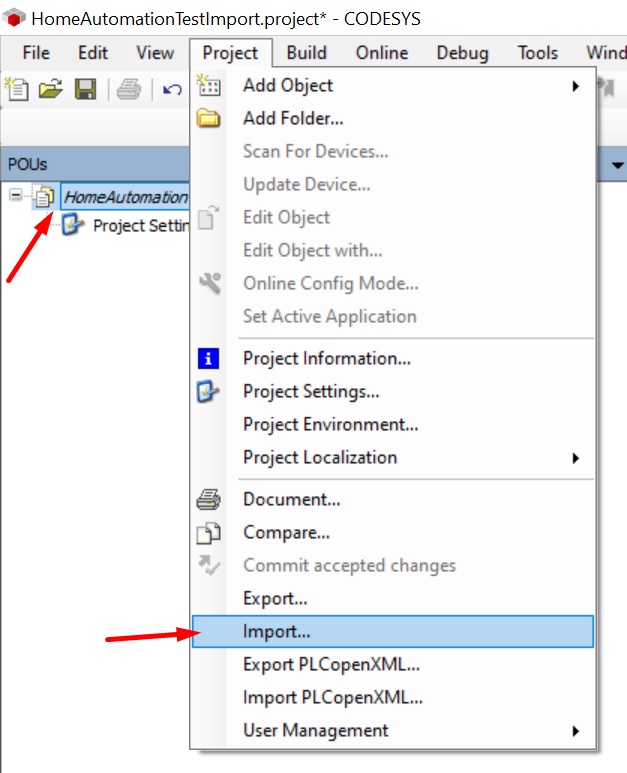The height and width of the screenshot is (773, 627).
Task: Choose Document... from the Project menu
Action: (393, 499)
